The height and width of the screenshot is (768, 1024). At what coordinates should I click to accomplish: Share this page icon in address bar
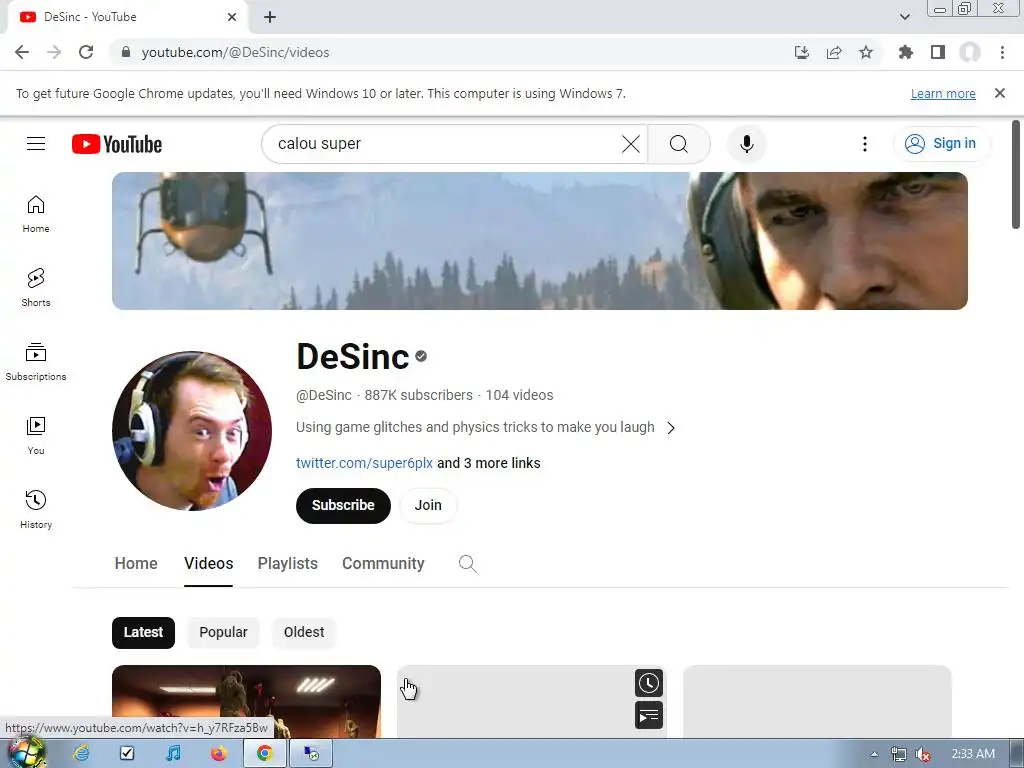pyautogui.click(x=834, y=52)
